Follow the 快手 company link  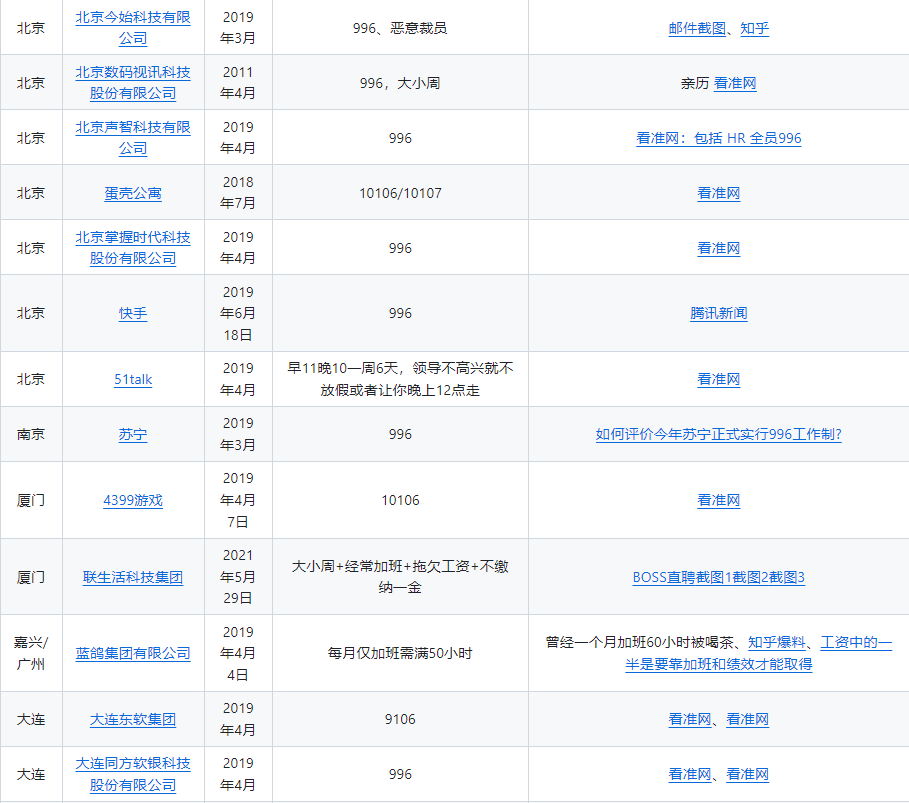tap(133, 313)
